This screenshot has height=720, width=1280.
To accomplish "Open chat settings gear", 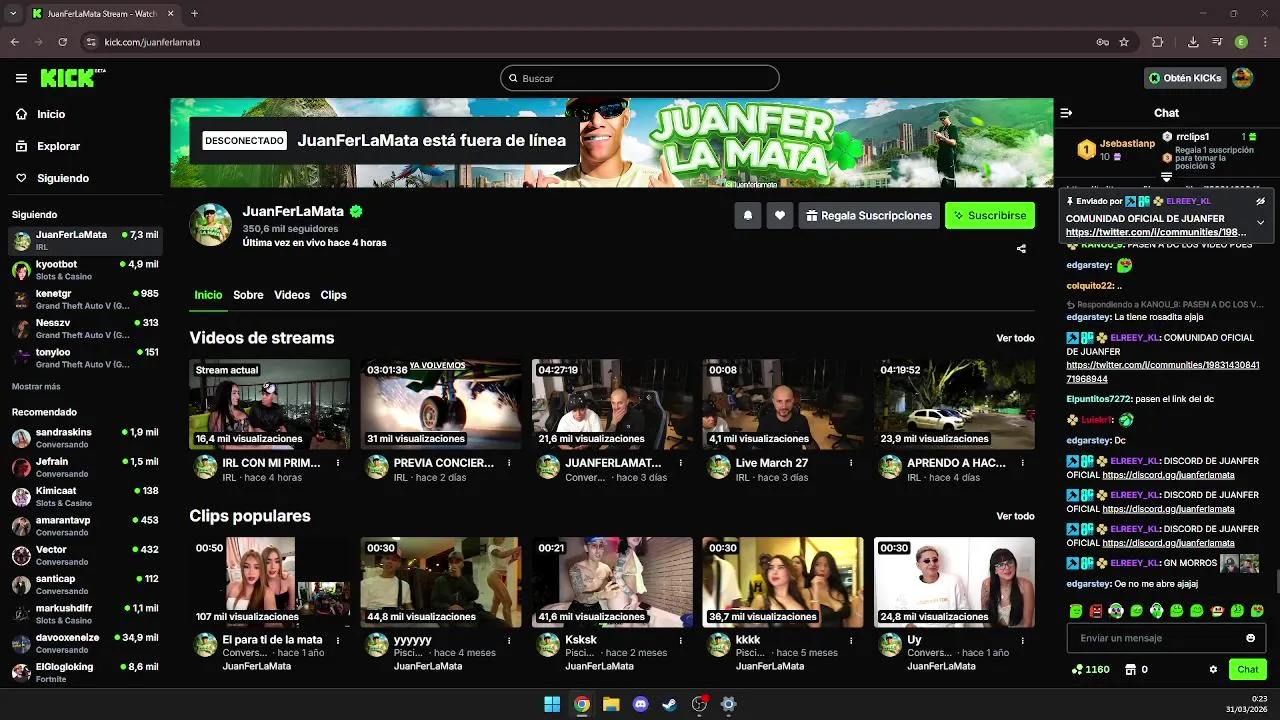I will (1213, 669).
